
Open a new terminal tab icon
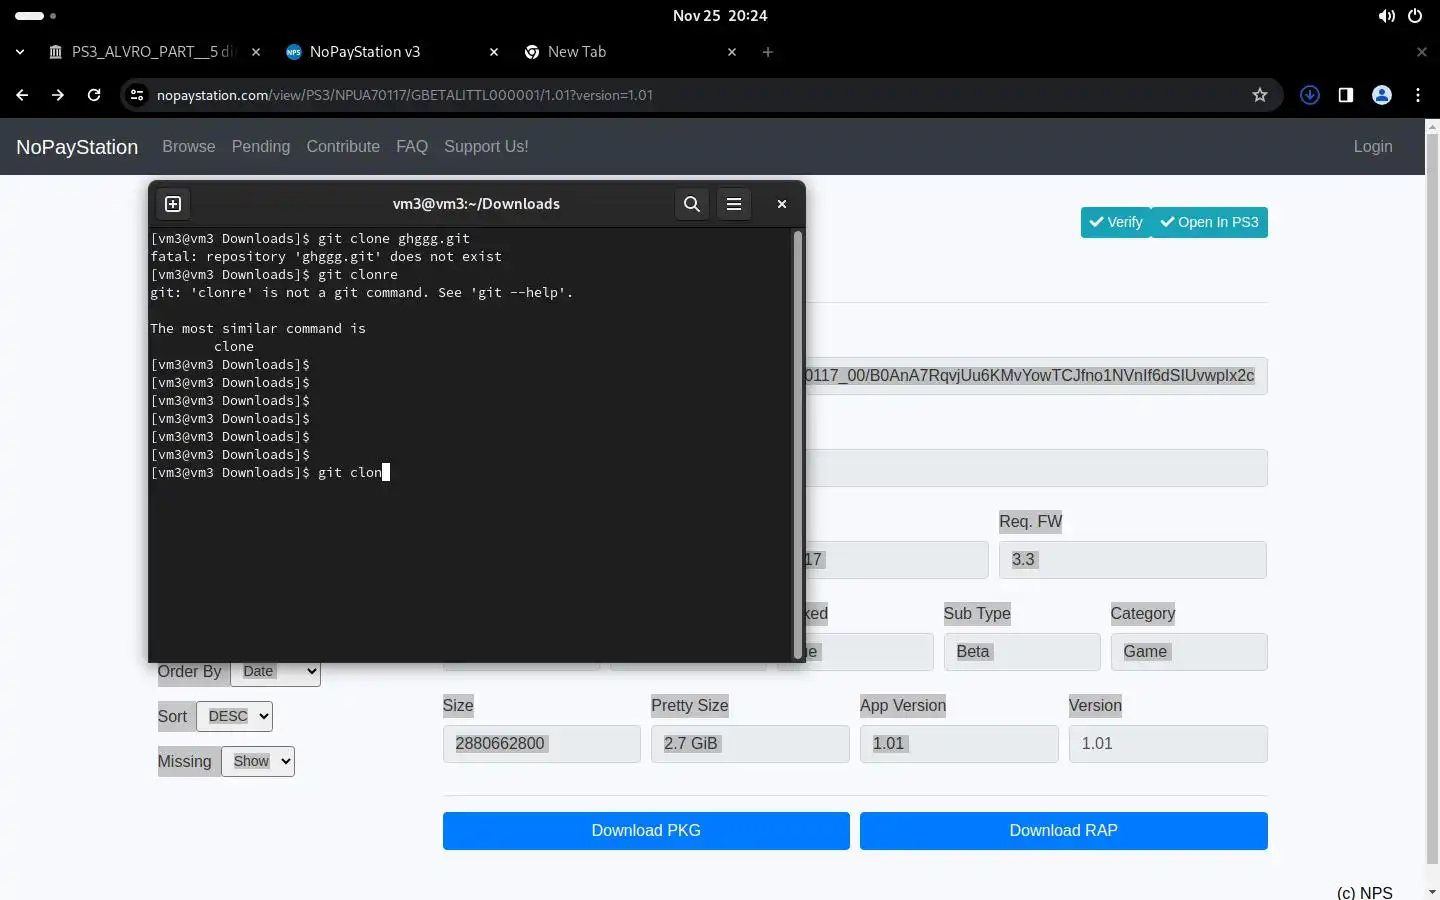[173, 204]
